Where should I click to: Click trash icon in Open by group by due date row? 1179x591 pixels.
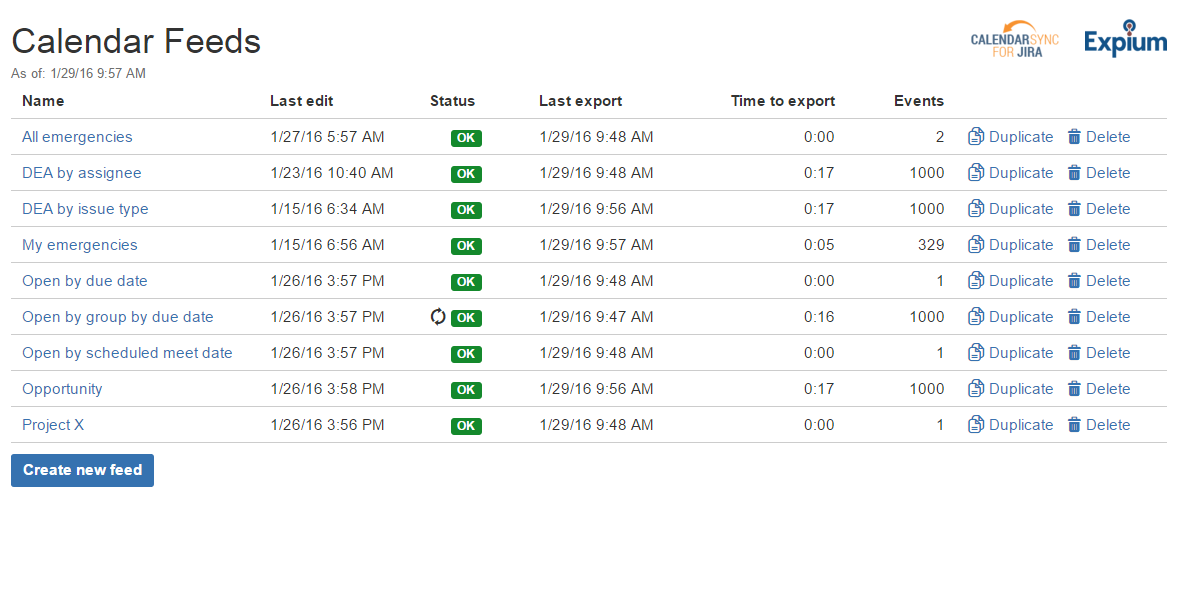[1074, 317]
